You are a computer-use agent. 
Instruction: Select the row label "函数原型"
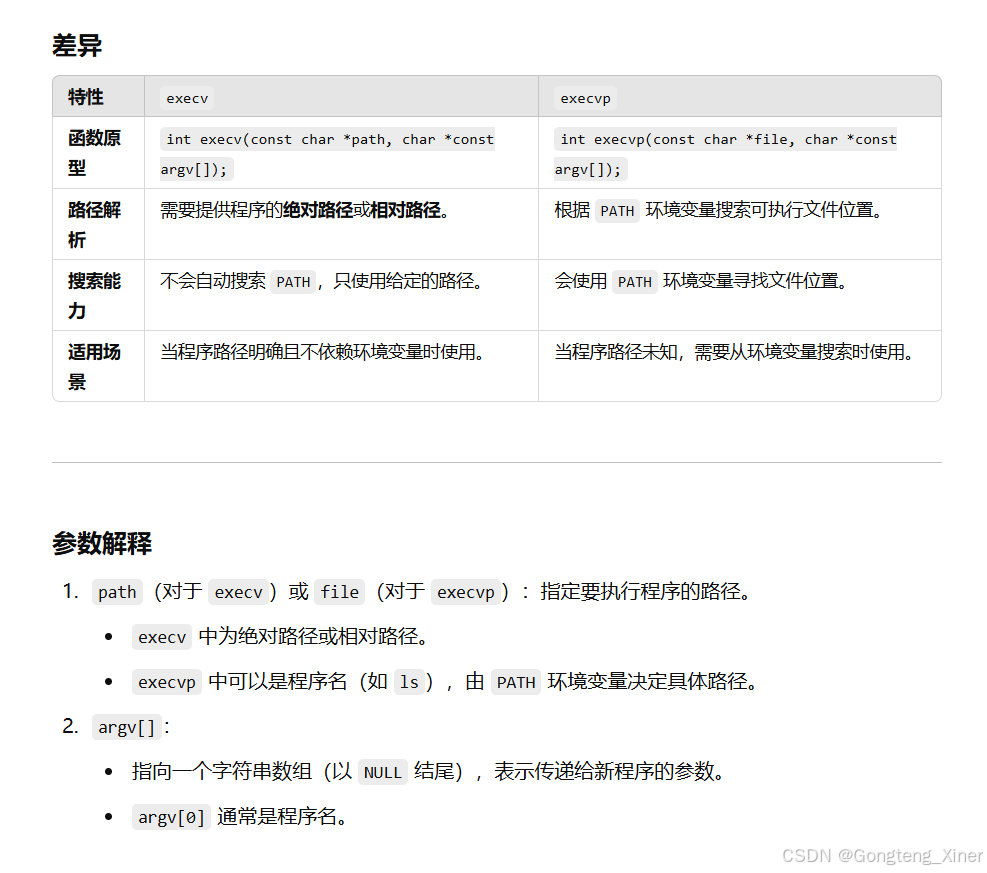(94, 153)
